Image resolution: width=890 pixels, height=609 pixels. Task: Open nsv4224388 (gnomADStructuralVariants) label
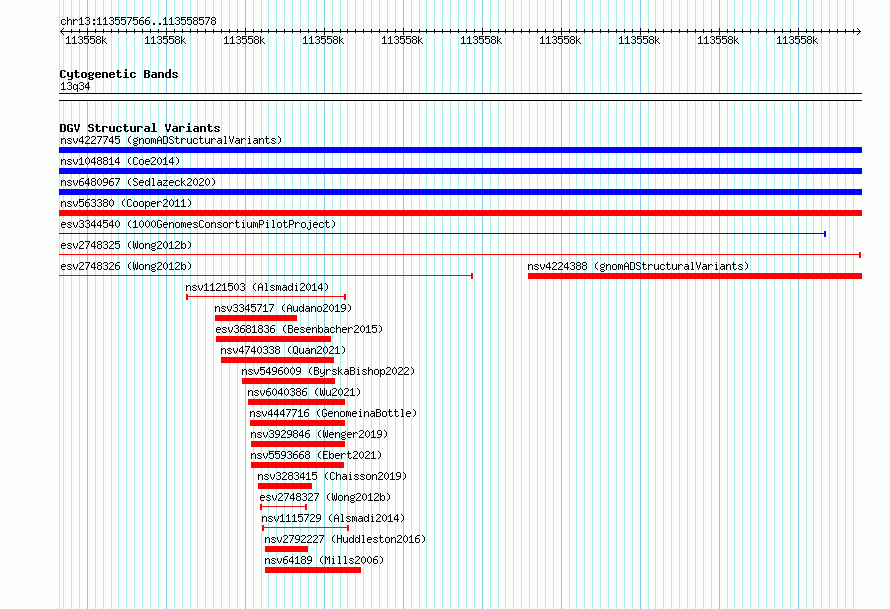(638, 266)
